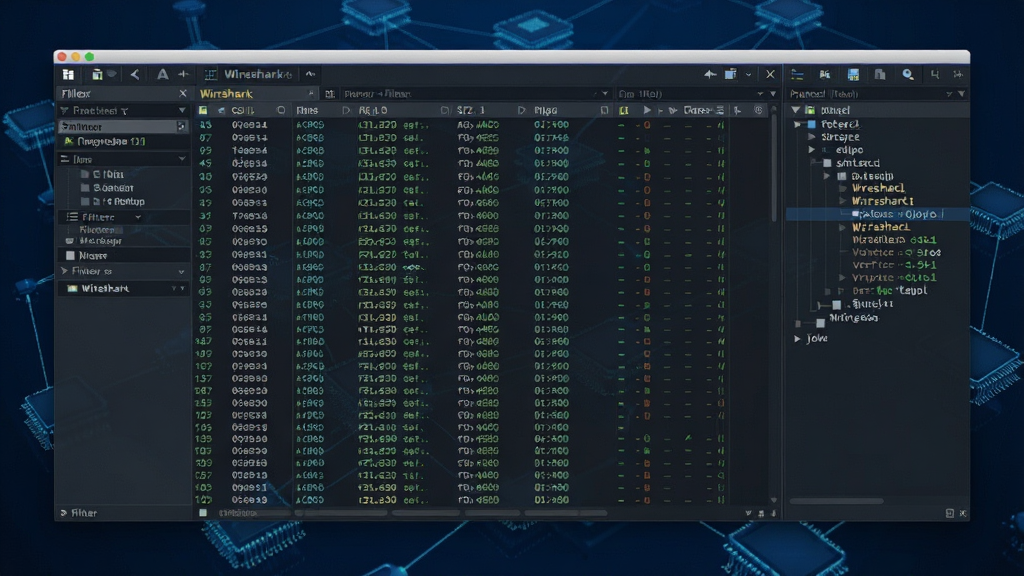
Task: Select the Wireshark title tab in top toolbar
Action: coord(257,74)
